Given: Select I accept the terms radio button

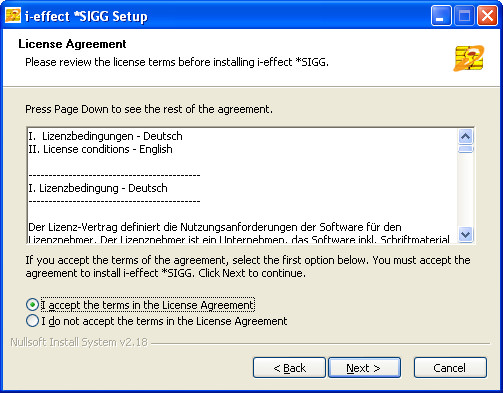Looking at the screenshot, I should tap(32, 305).
